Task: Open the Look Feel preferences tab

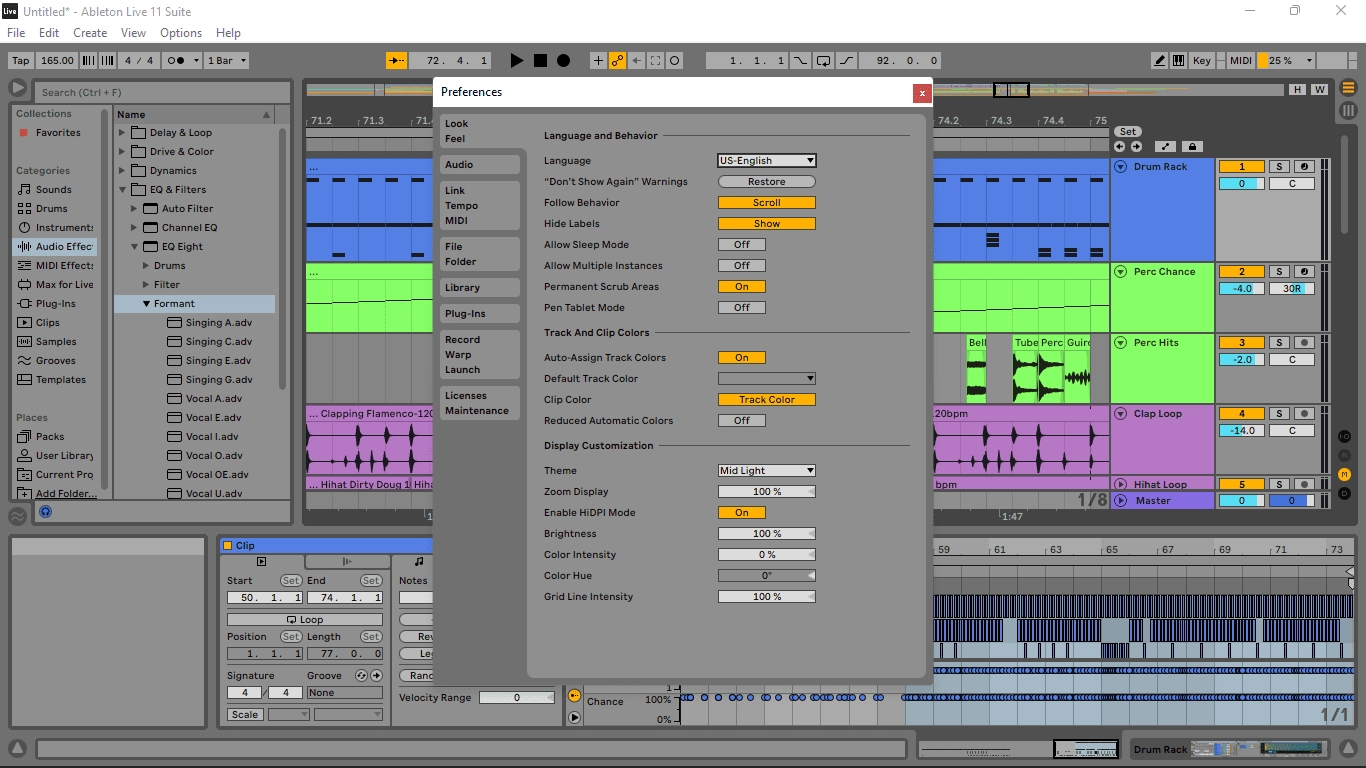Action: 480,131
